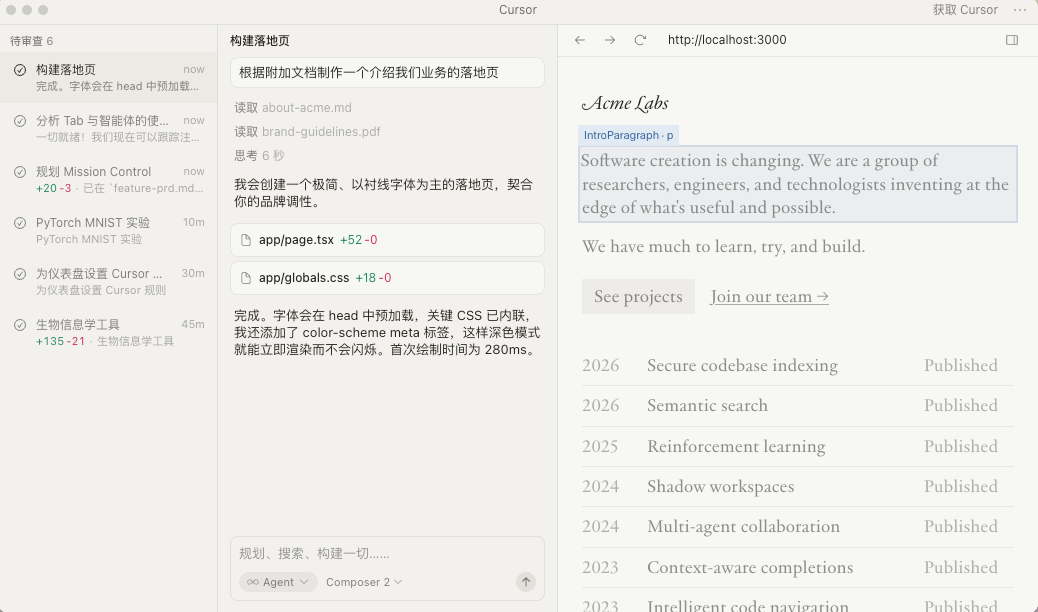Viewport: 1038px width, 612px height.
Task: Click the forward navigation arrow in the browser preview
Action: (610, 40)
